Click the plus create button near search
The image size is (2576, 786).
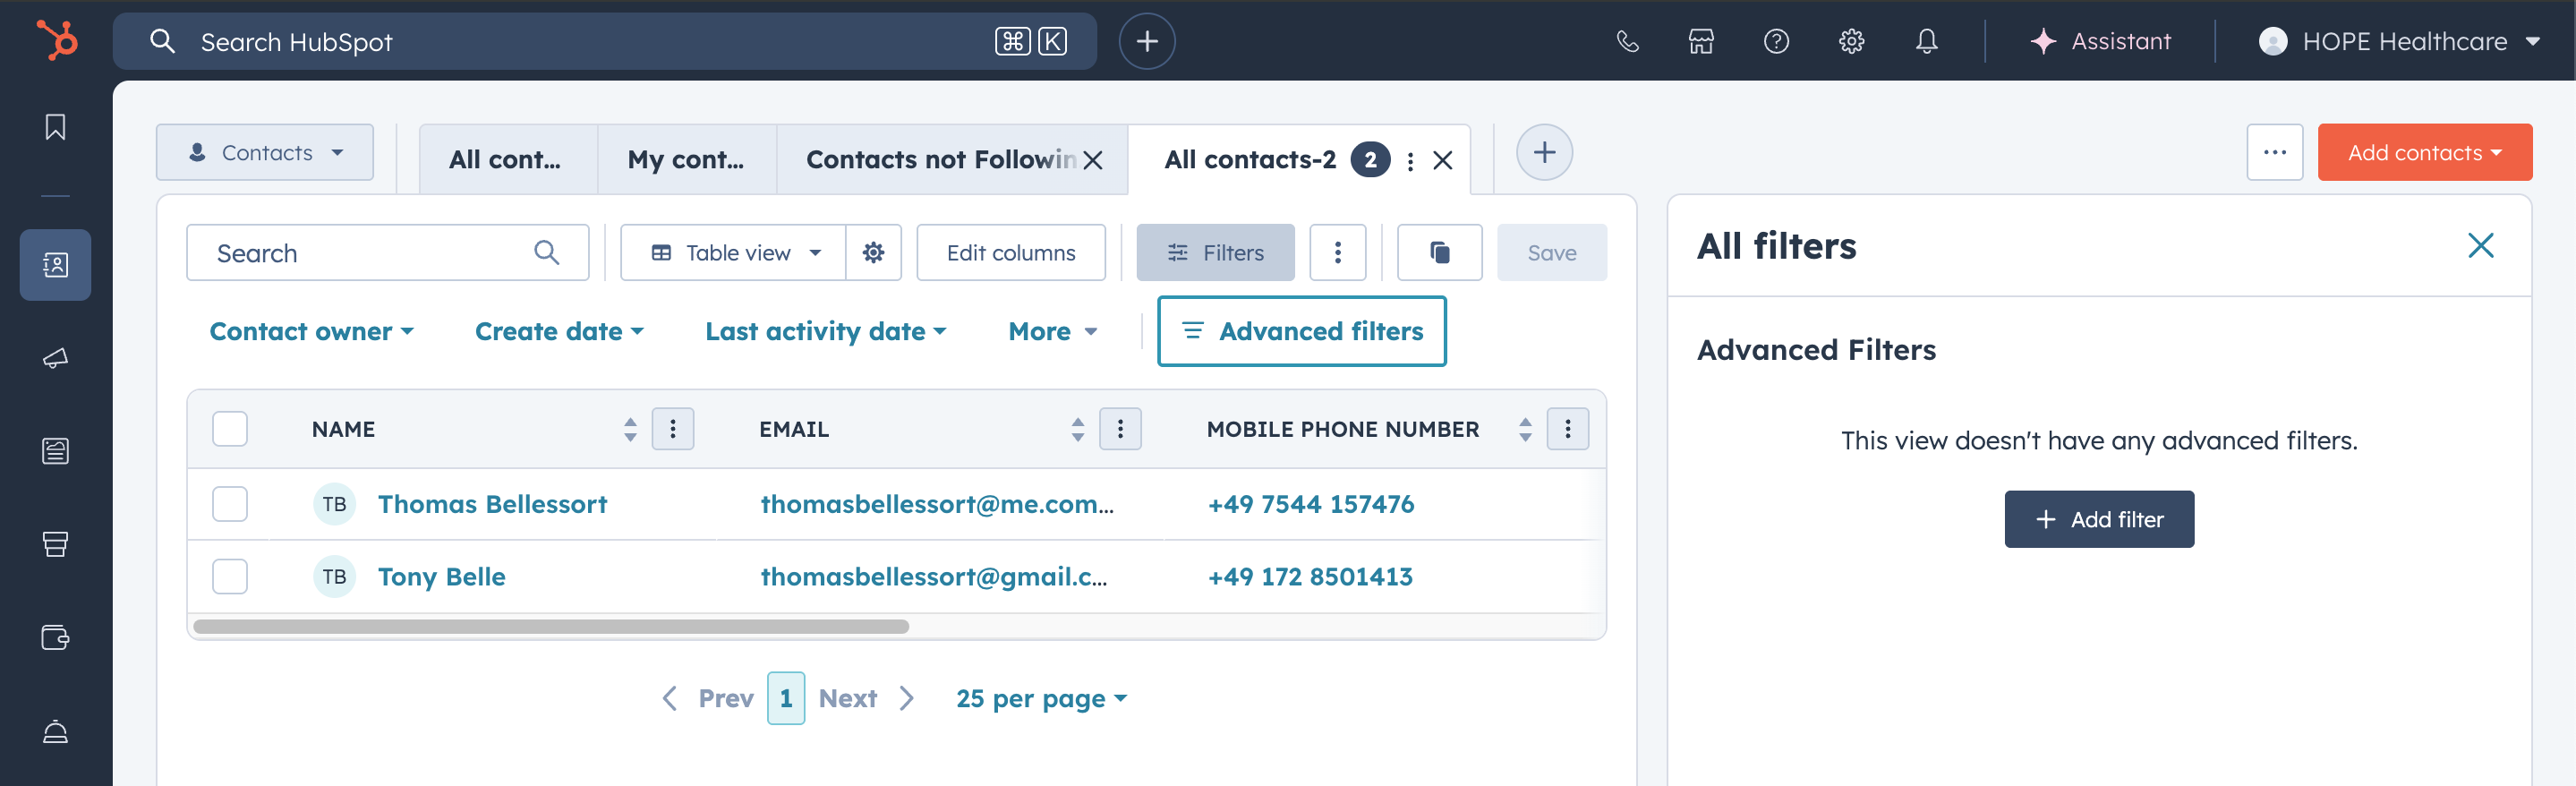[1147, 41]
